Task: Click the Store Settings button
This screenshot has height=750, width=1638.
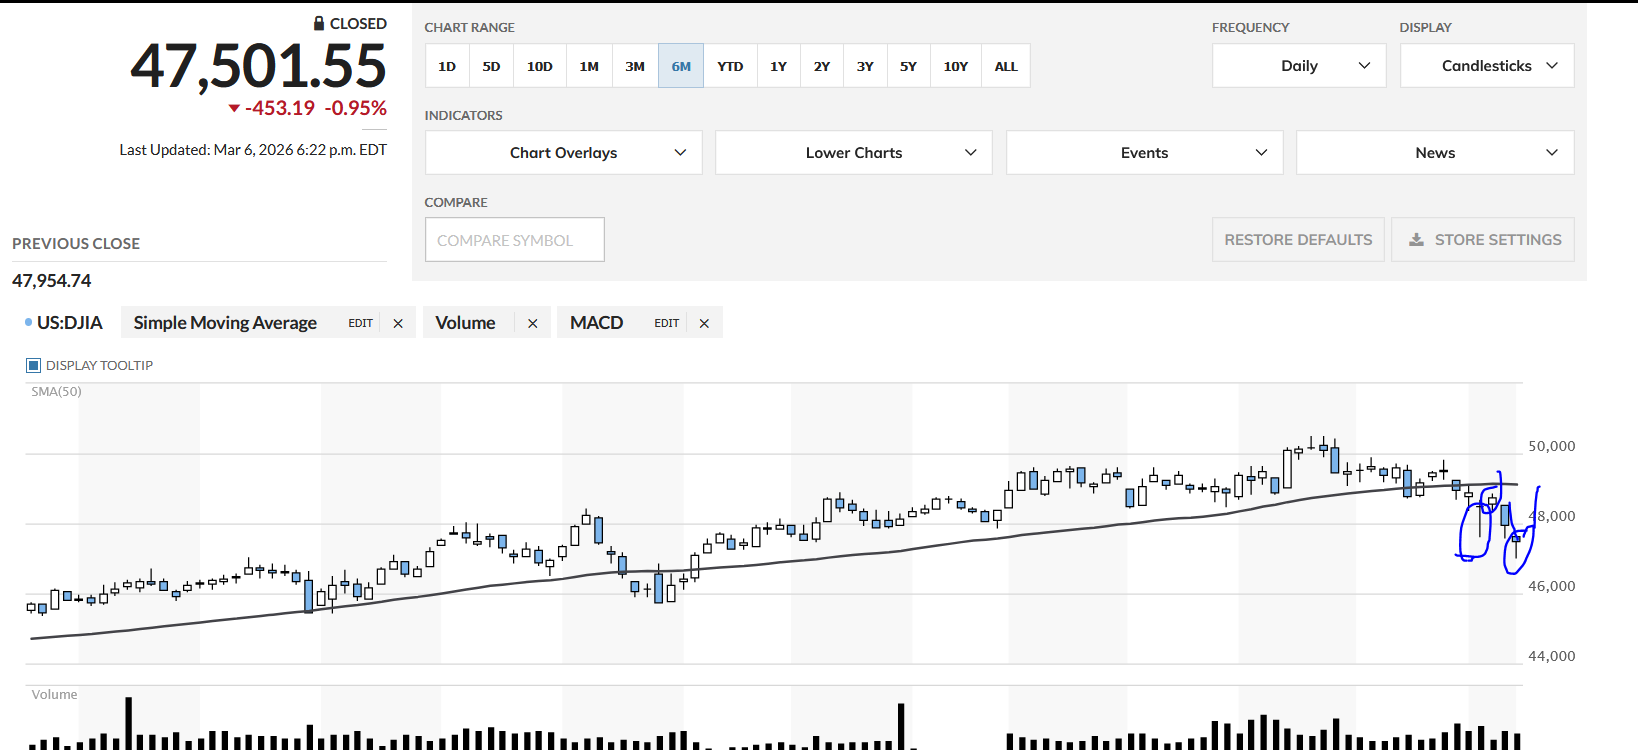Action: click(x=1483, y=240)
